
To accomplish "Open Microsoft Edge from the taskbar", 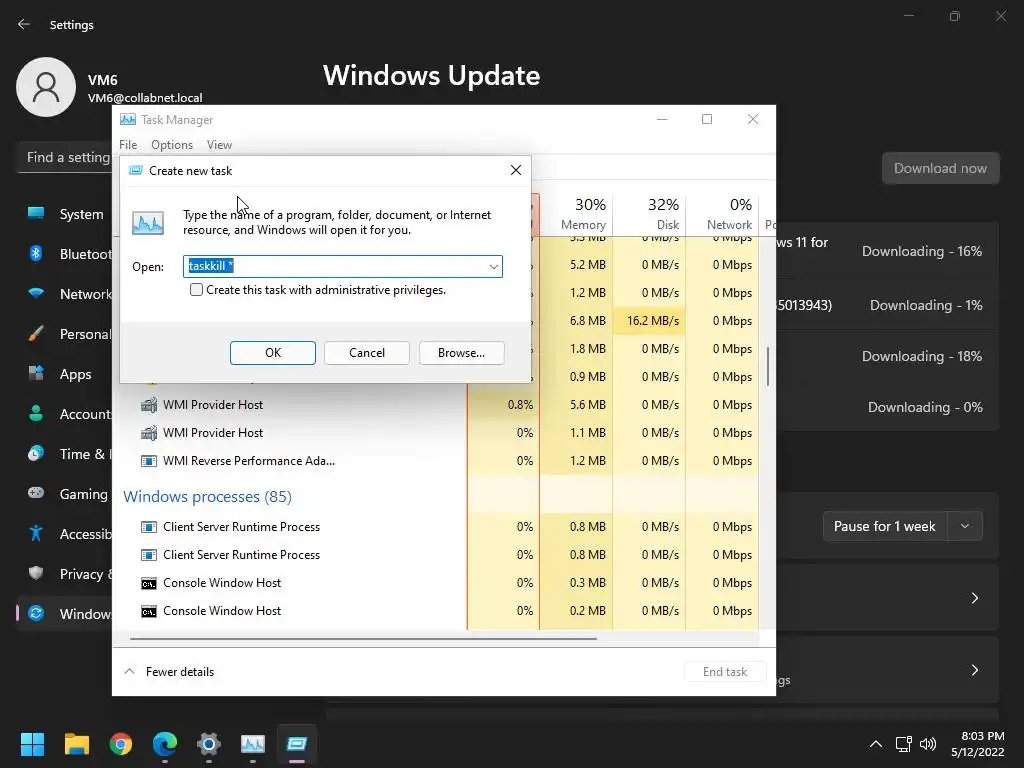I will tap(165, 744).
